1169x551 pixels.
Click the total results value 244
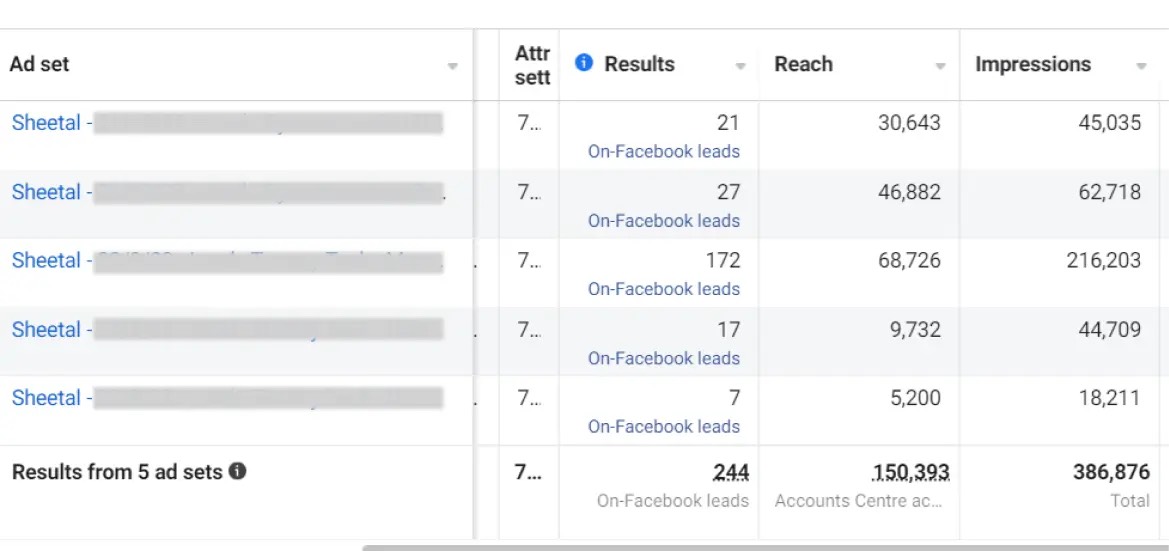tap(731, 472)
